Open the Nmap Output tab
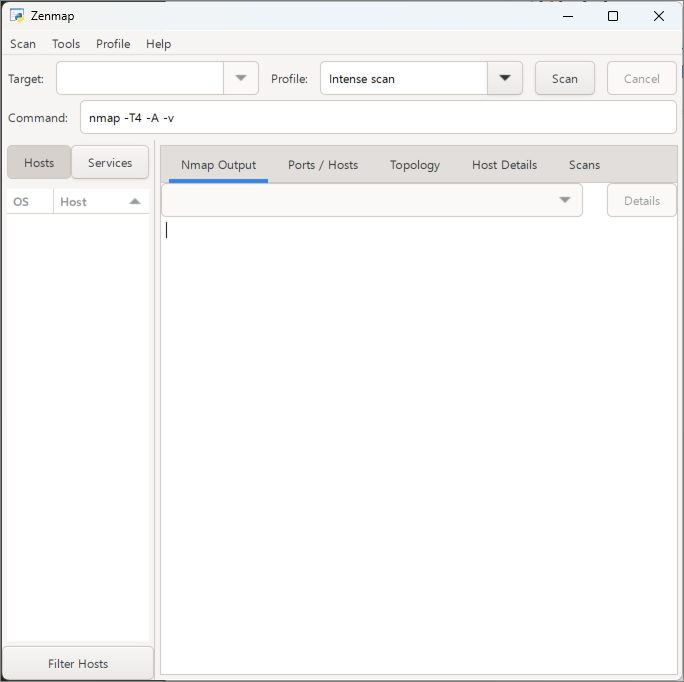 218,165
